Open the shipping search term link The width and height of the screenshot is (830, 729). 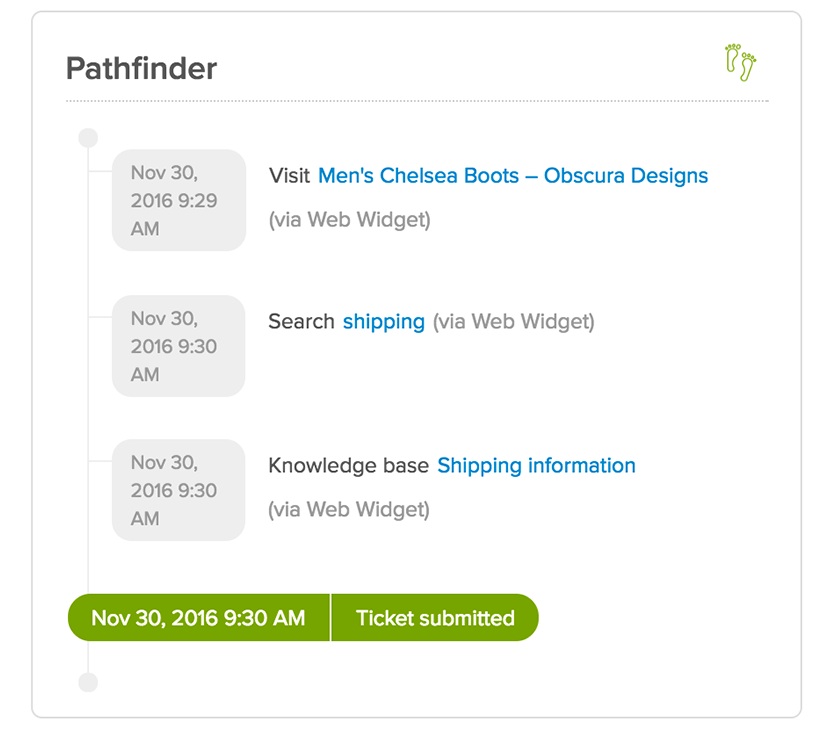click(384, 322)
